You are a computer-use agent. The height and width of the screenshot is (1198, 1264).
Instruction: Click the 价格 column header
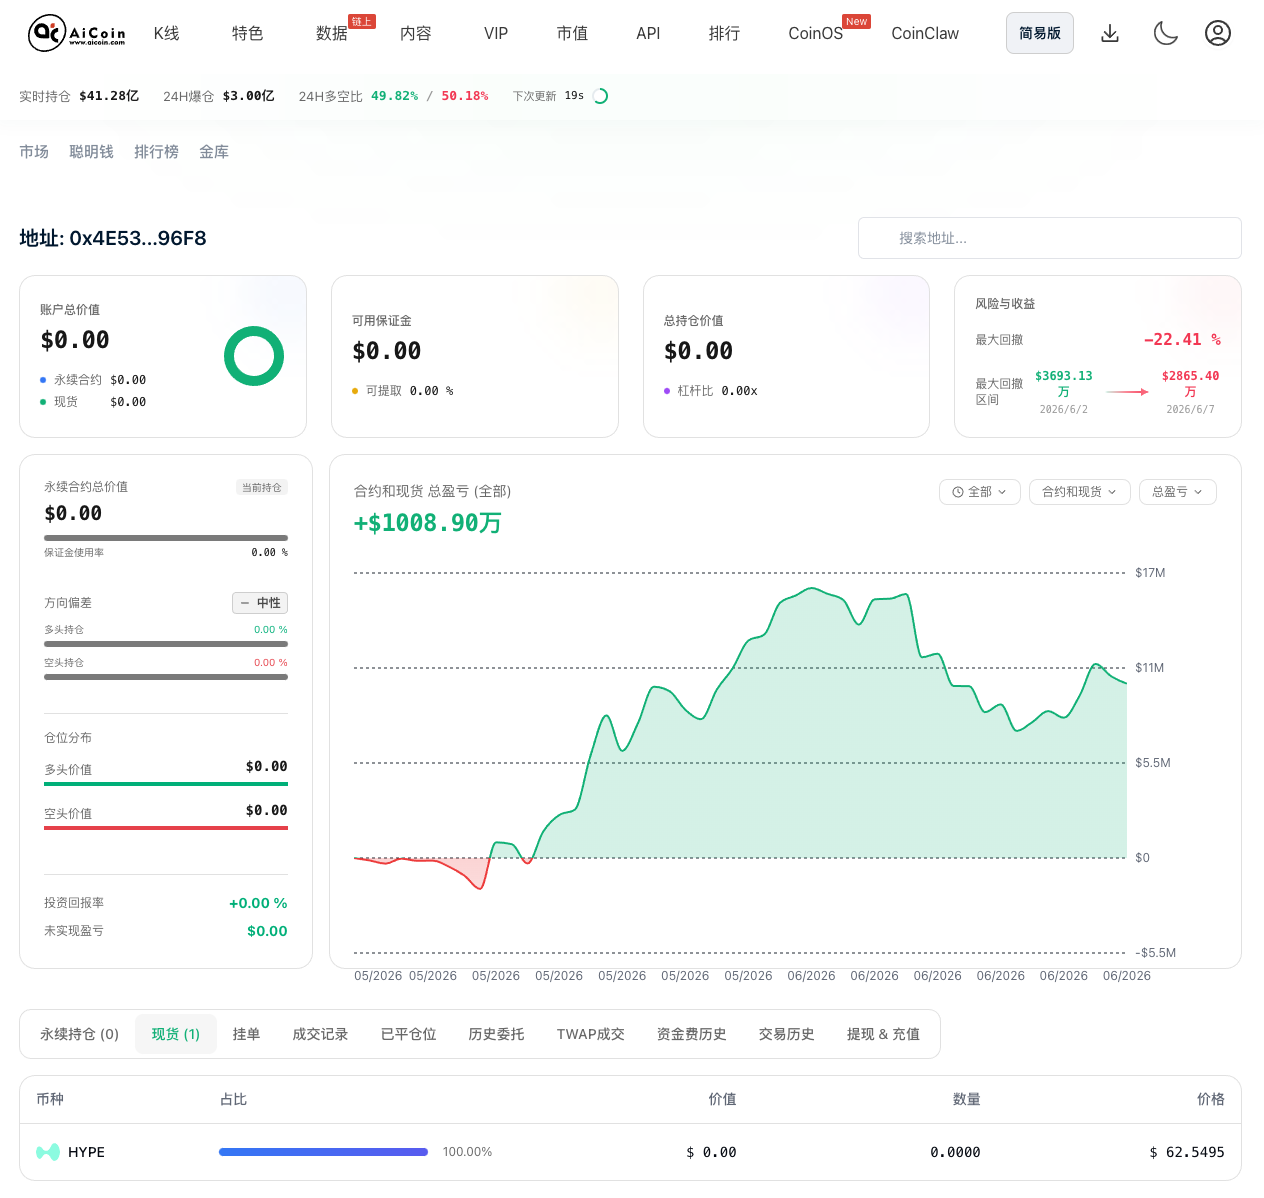(1211, 1099)
